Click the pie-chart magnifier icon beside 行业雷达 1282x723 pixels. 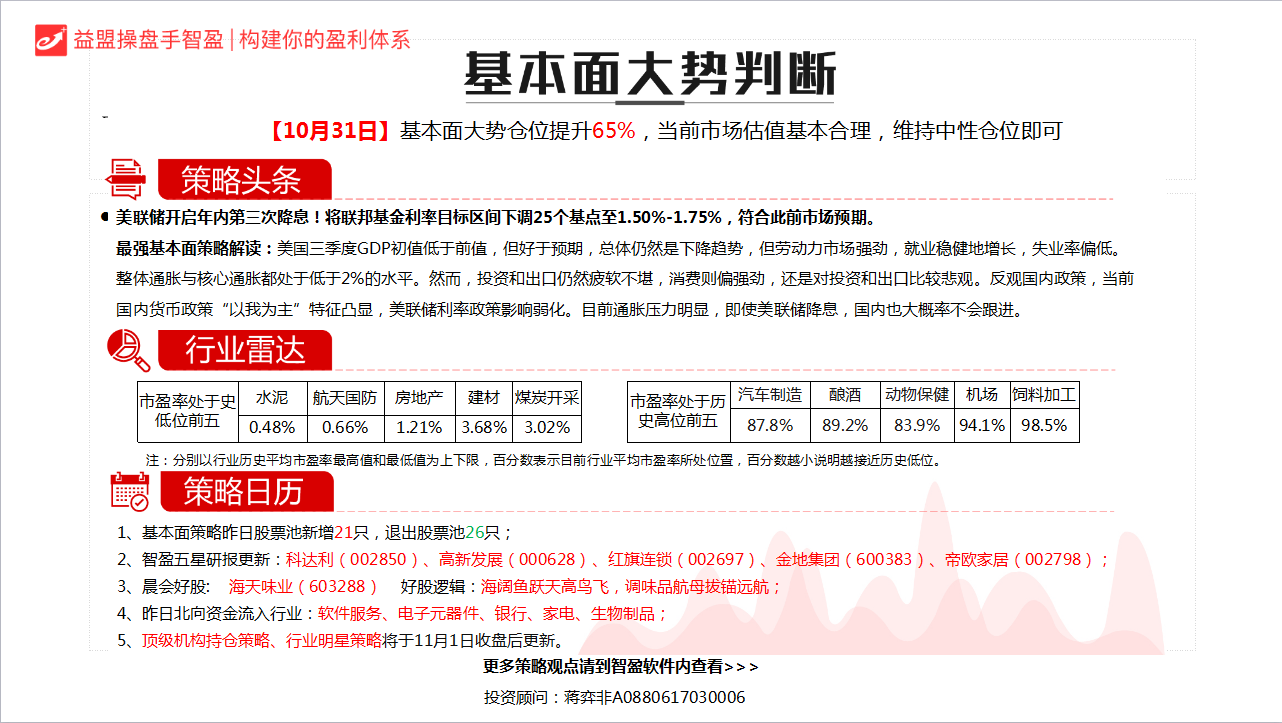(128, 349)
